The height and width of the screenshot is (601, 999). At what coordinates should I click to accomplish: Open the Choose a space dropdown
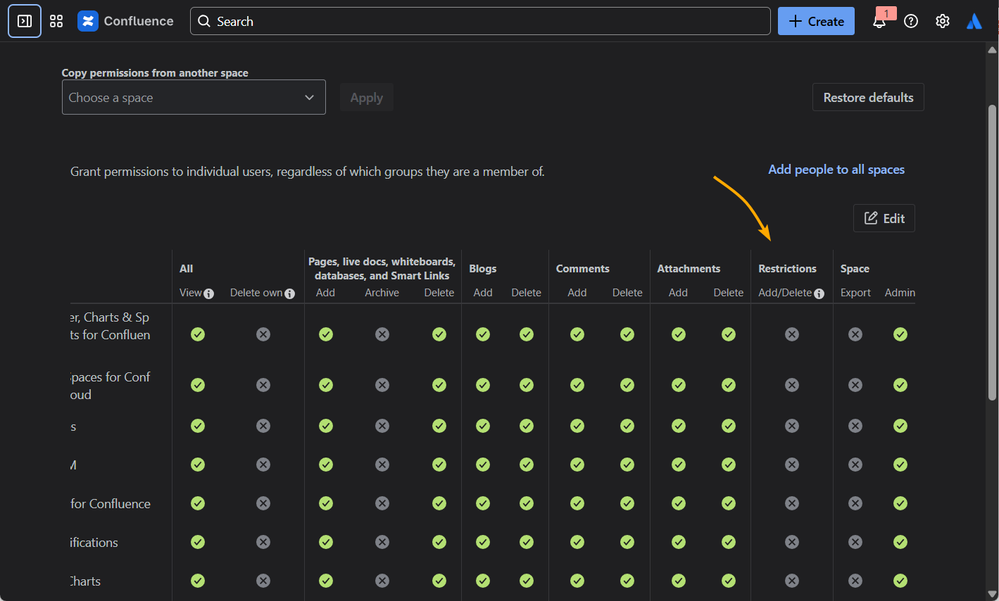pyautogui.click(x=193, y=98)
